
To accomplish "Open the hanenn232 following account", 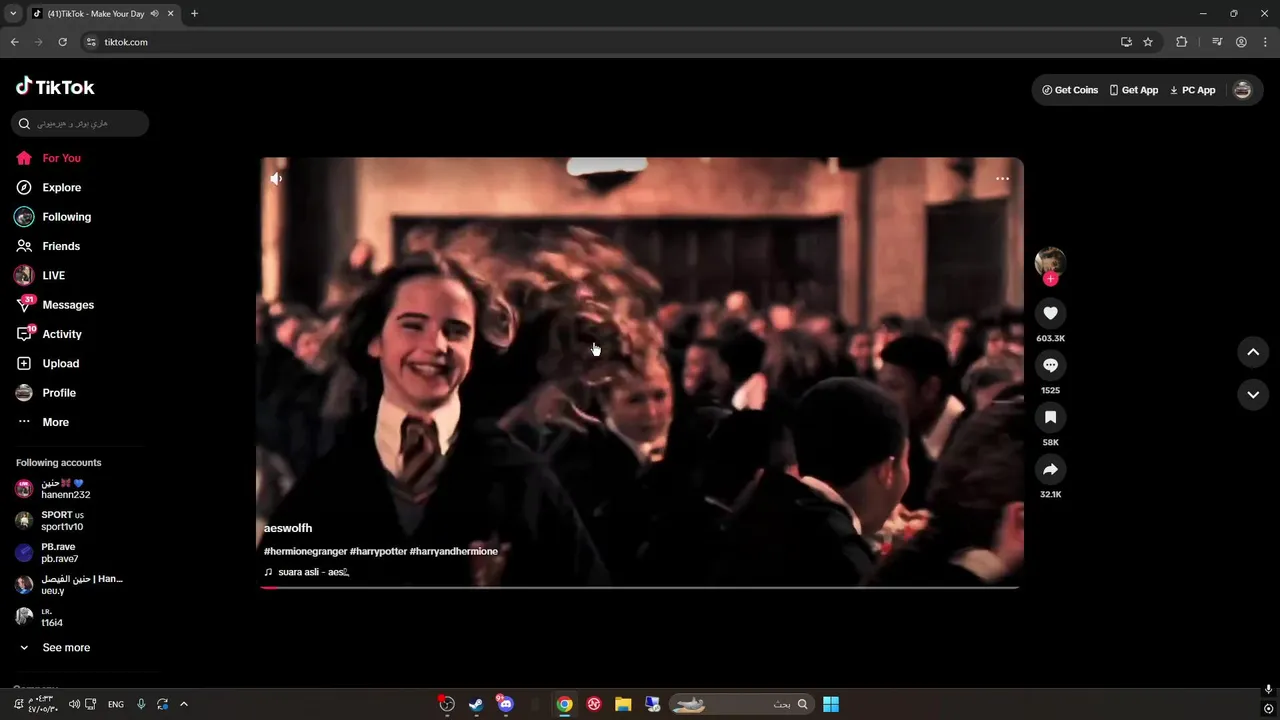I will pyautogui.click(x=66, y=489).
